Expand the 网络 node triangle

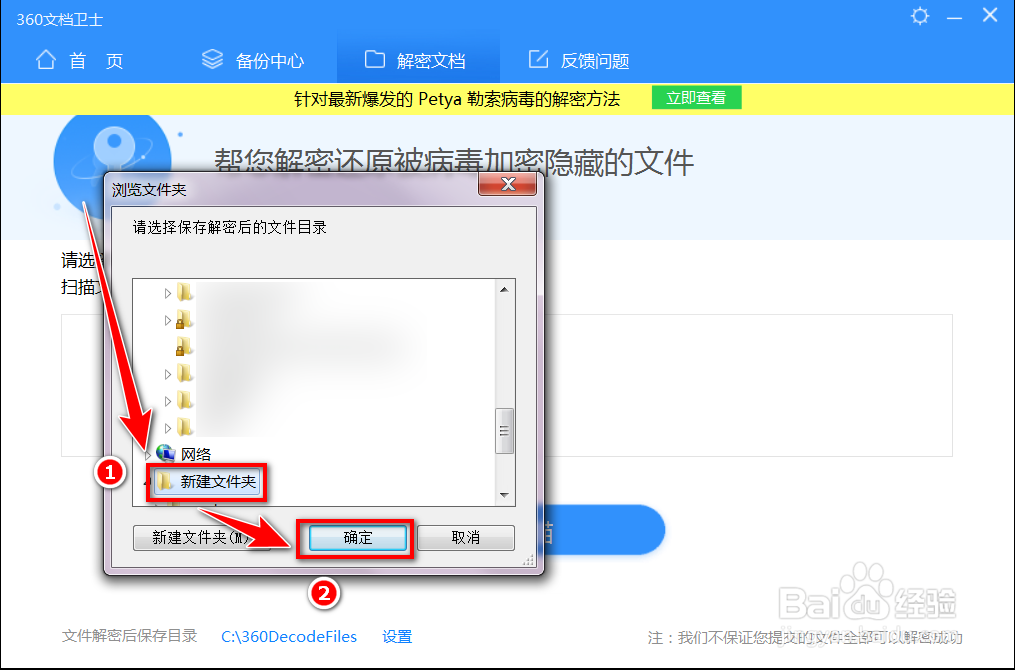pyautogui.click(x=148, y=455)
